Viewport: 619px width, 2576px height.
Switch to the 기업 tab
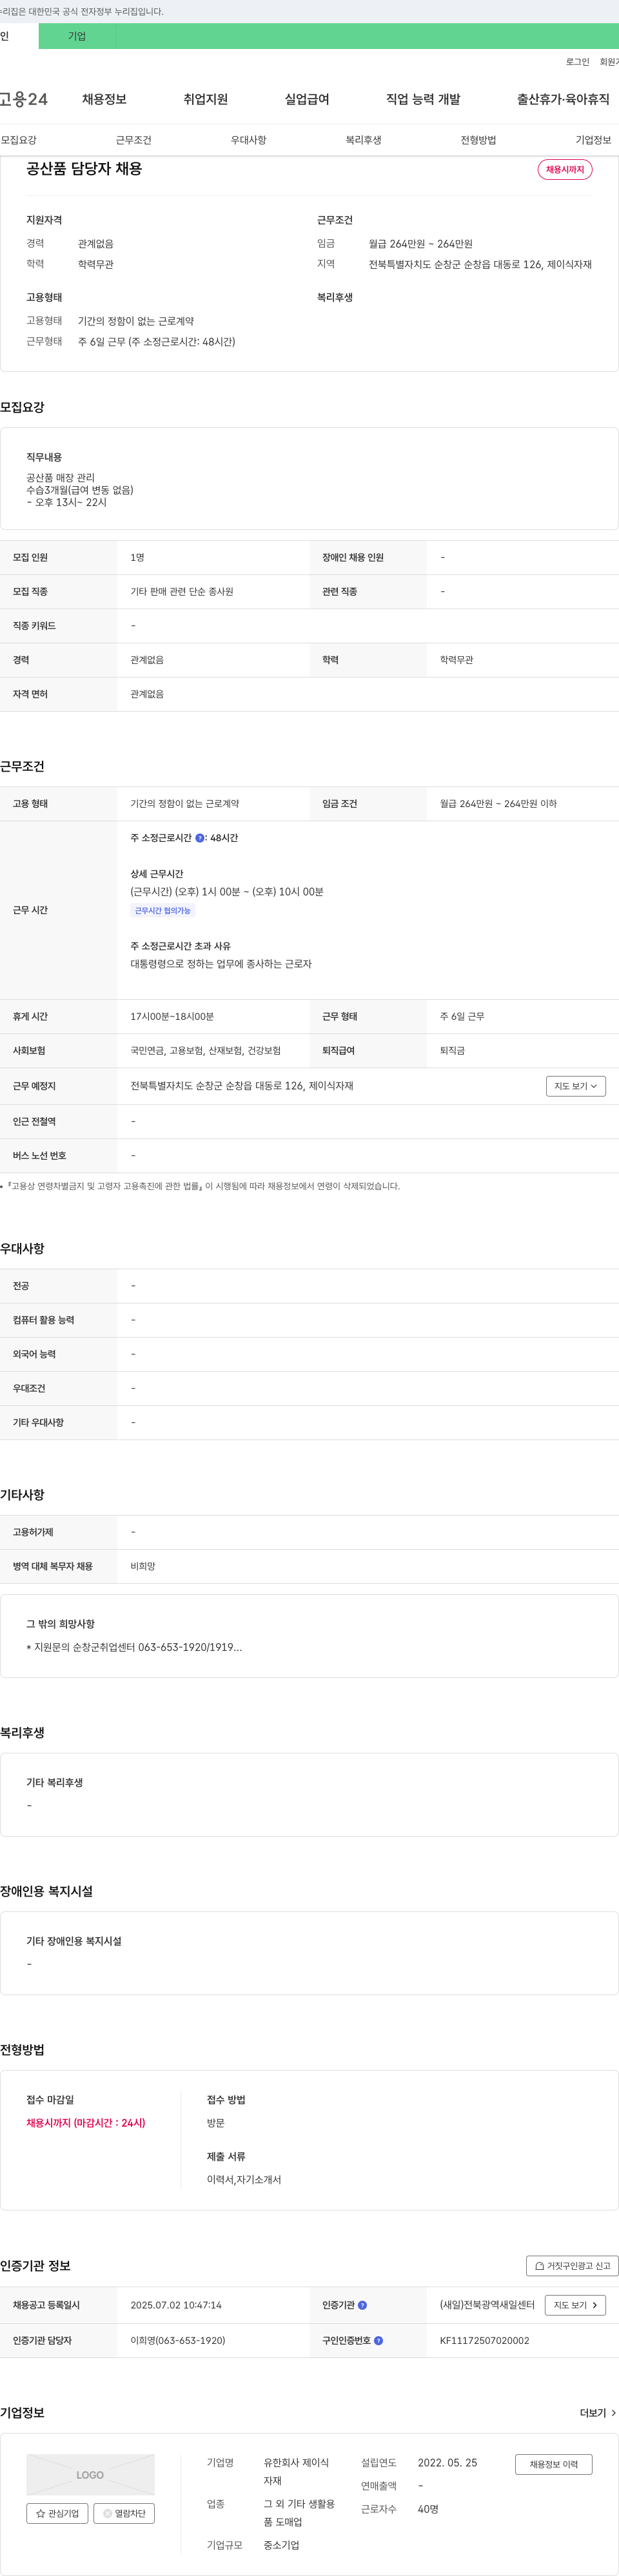click(77, 36)
